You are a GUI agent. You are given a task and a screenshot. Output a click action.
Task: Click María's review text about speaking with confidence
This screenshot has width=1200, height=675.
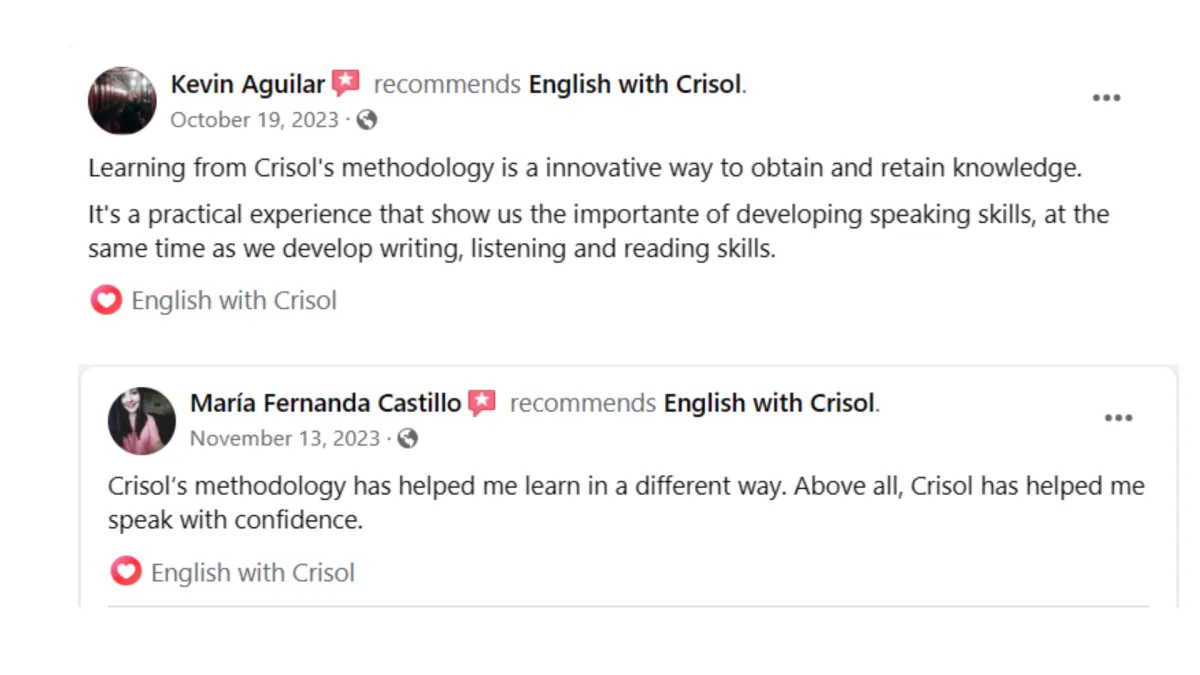coord(626,503)
